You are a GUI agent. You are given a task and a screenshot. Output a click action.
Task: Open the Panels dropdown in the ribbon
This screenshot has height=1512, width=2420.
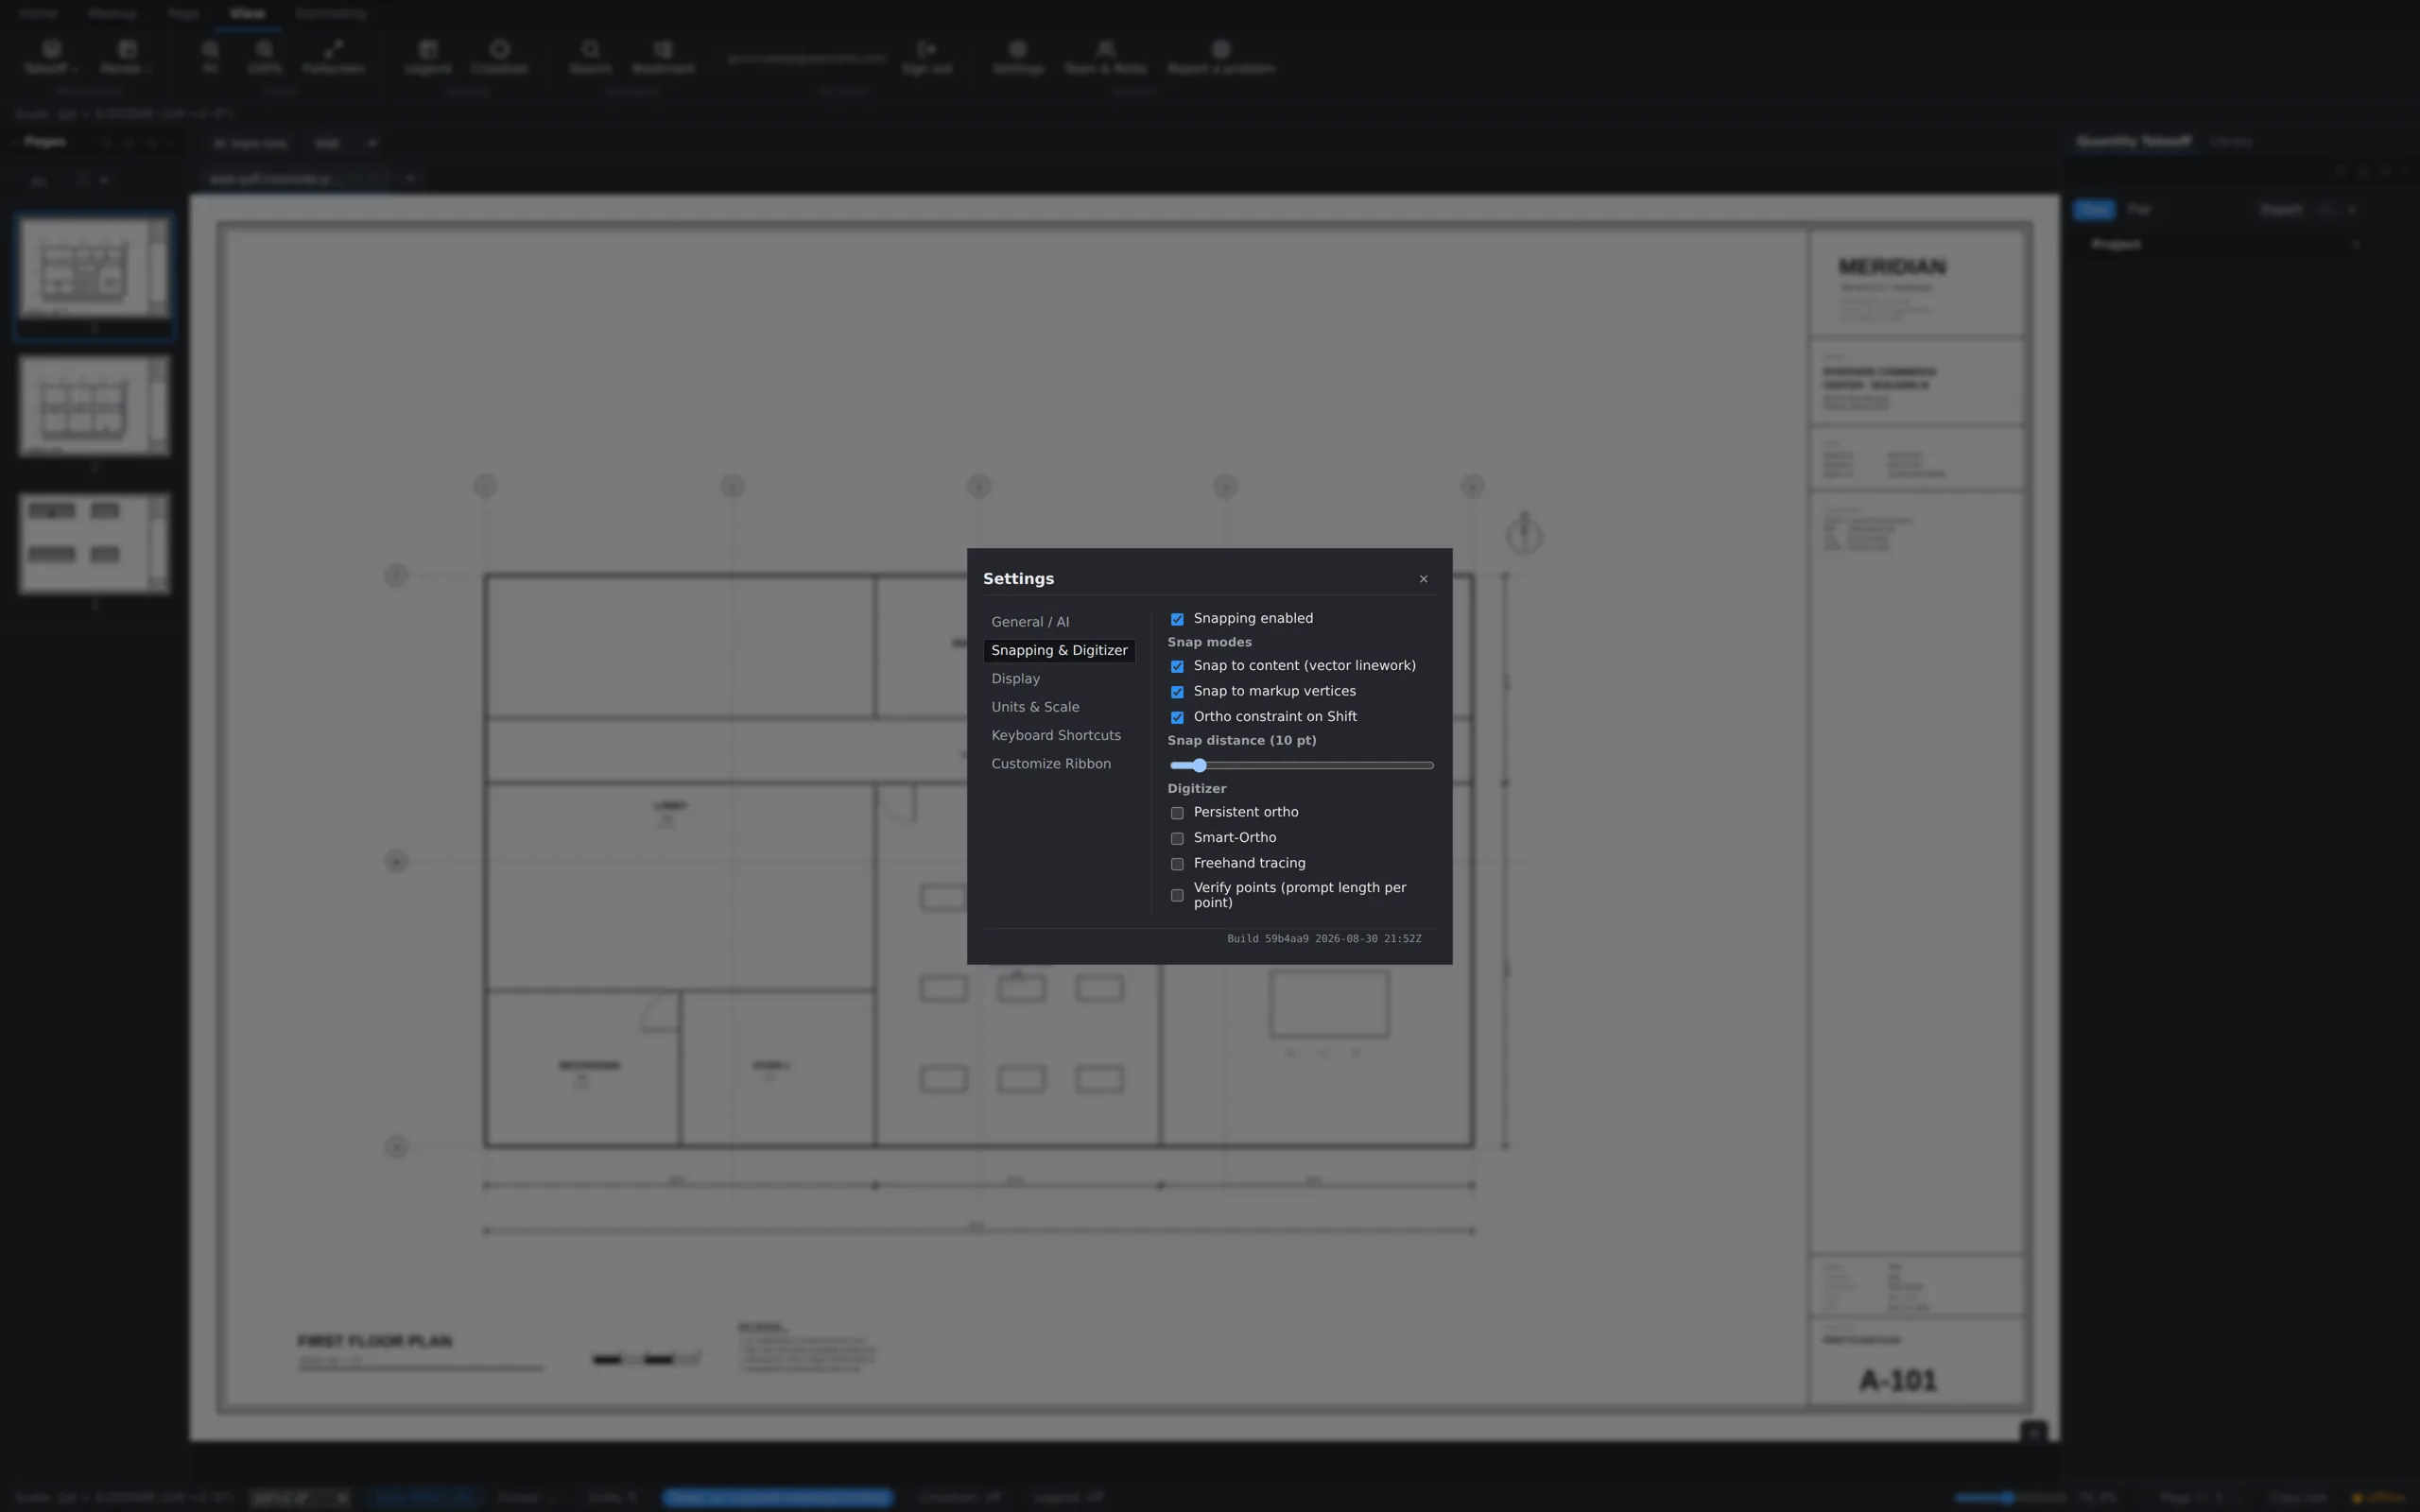(x=125, y=57)
